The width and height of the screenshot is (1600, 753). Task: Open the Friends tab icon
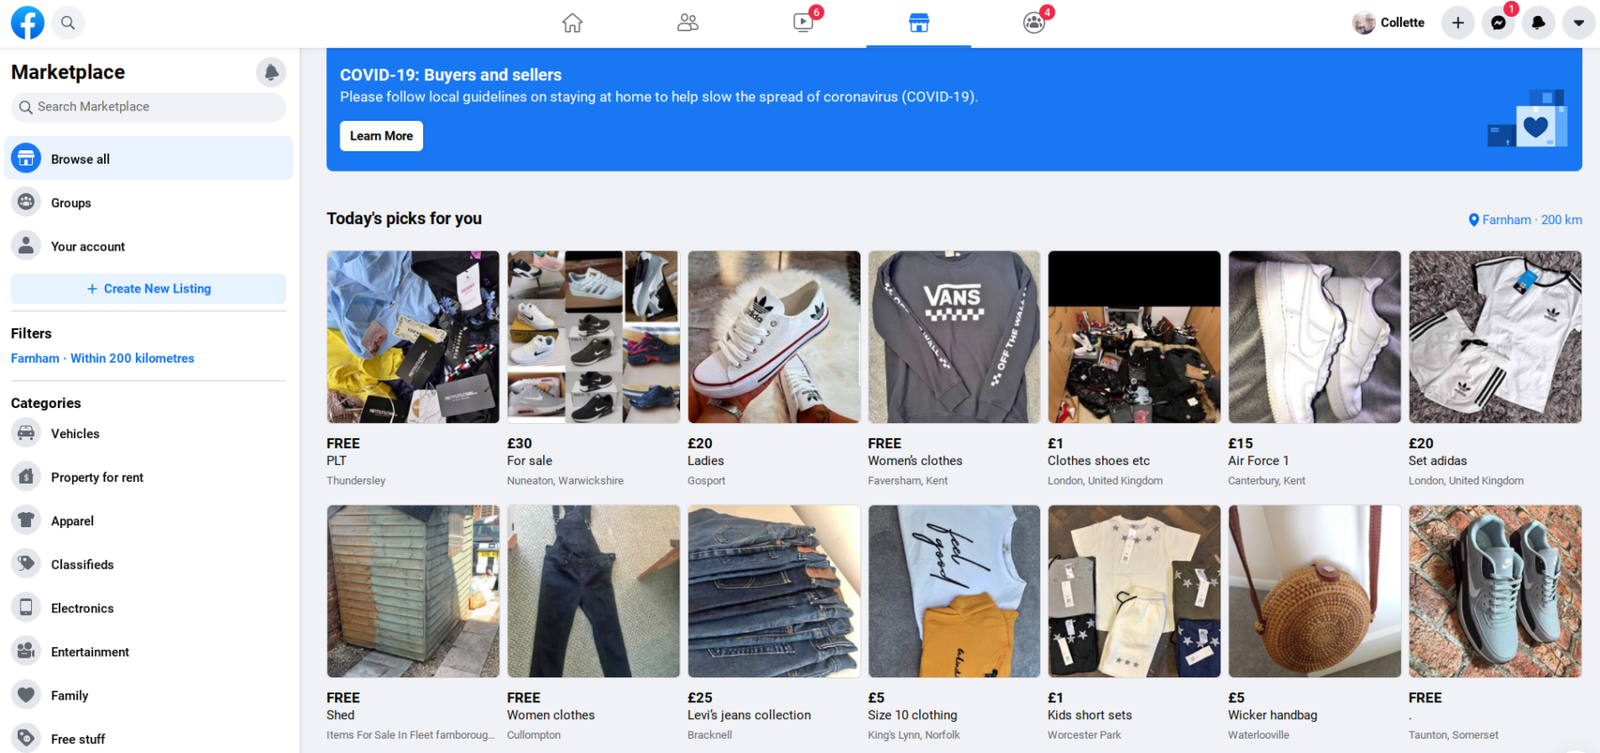point(688,22)
